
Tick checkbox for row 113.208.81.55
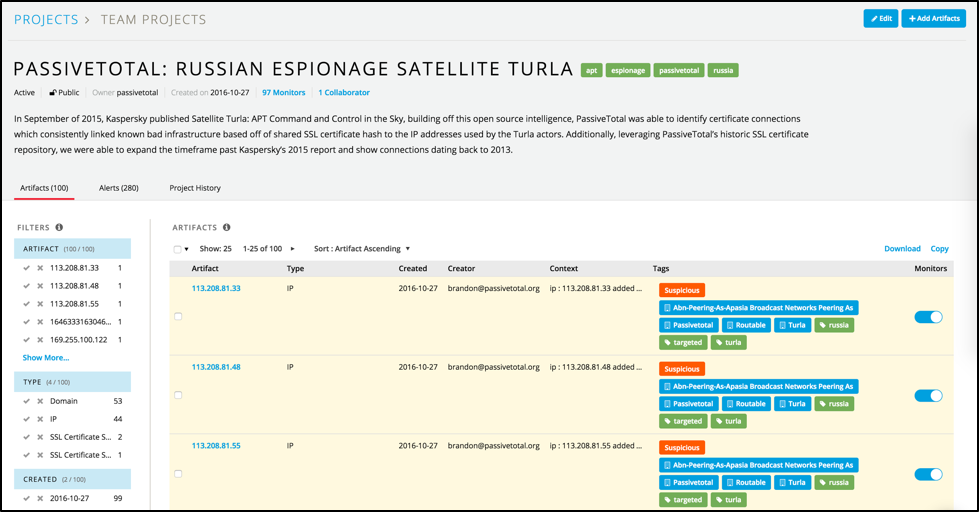click(x=178, y=474)
